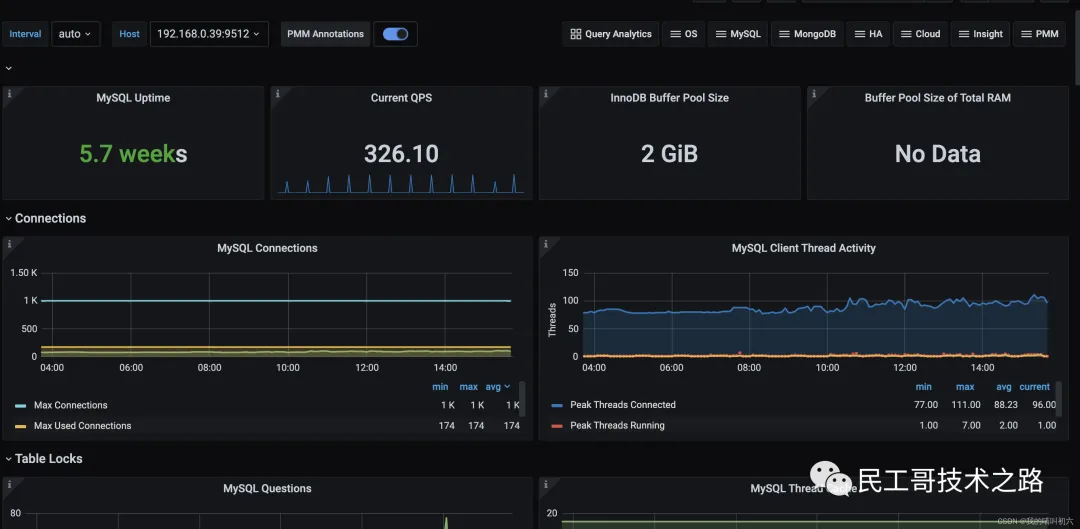Open the OS dashboards menu

[x=683, y=34]
